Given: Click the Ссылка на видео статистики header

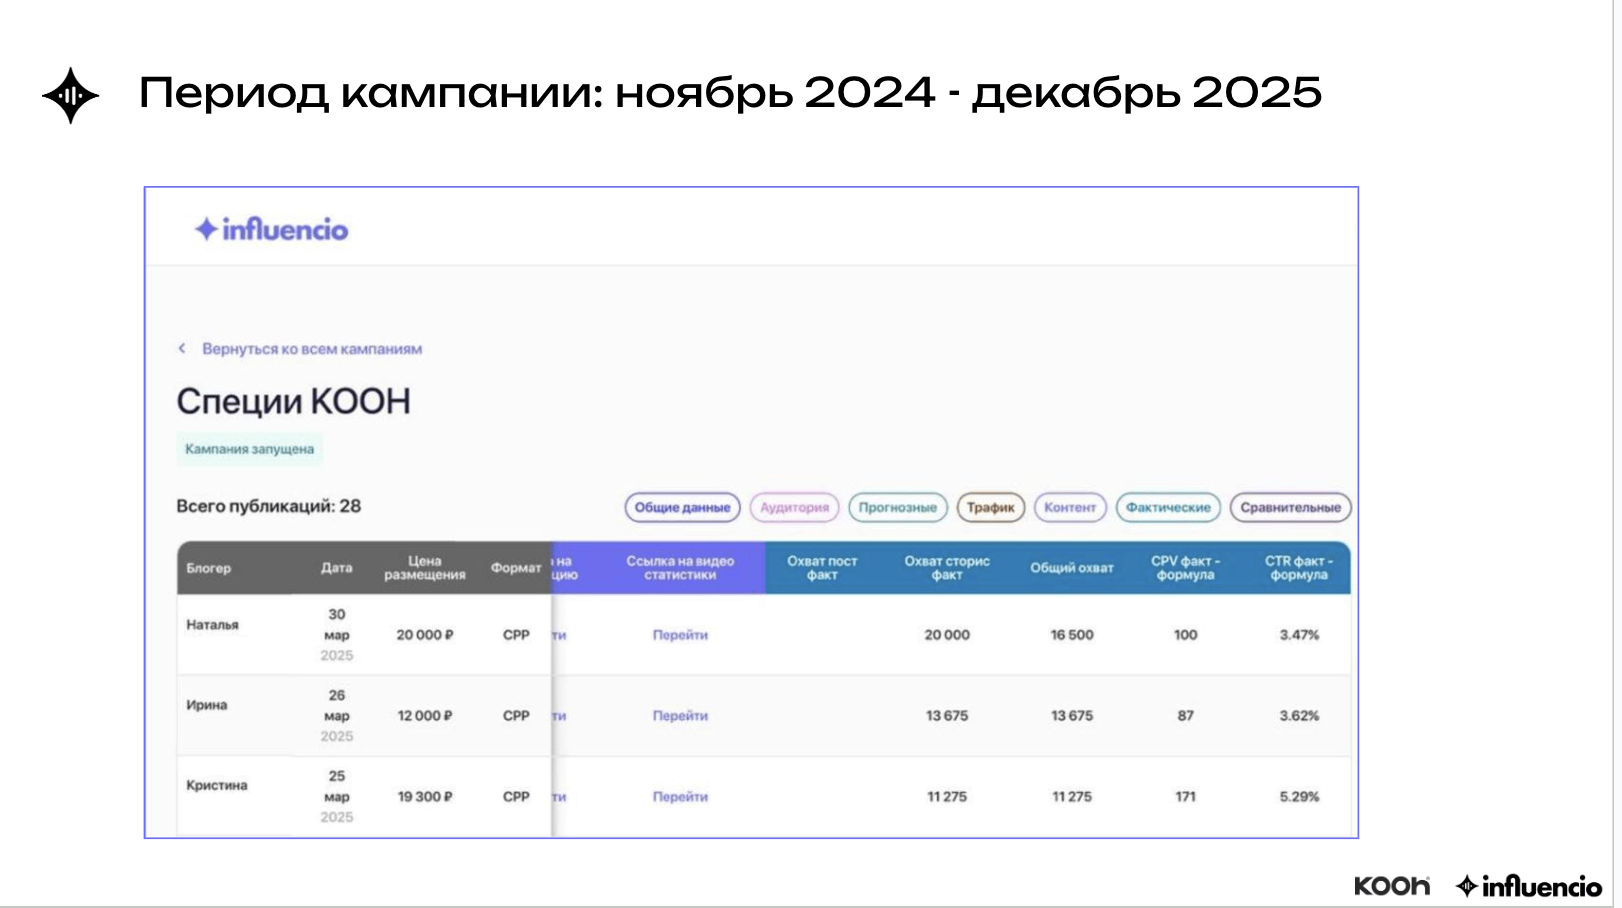Looking at the screenshot, I should (x=680, y=568).
